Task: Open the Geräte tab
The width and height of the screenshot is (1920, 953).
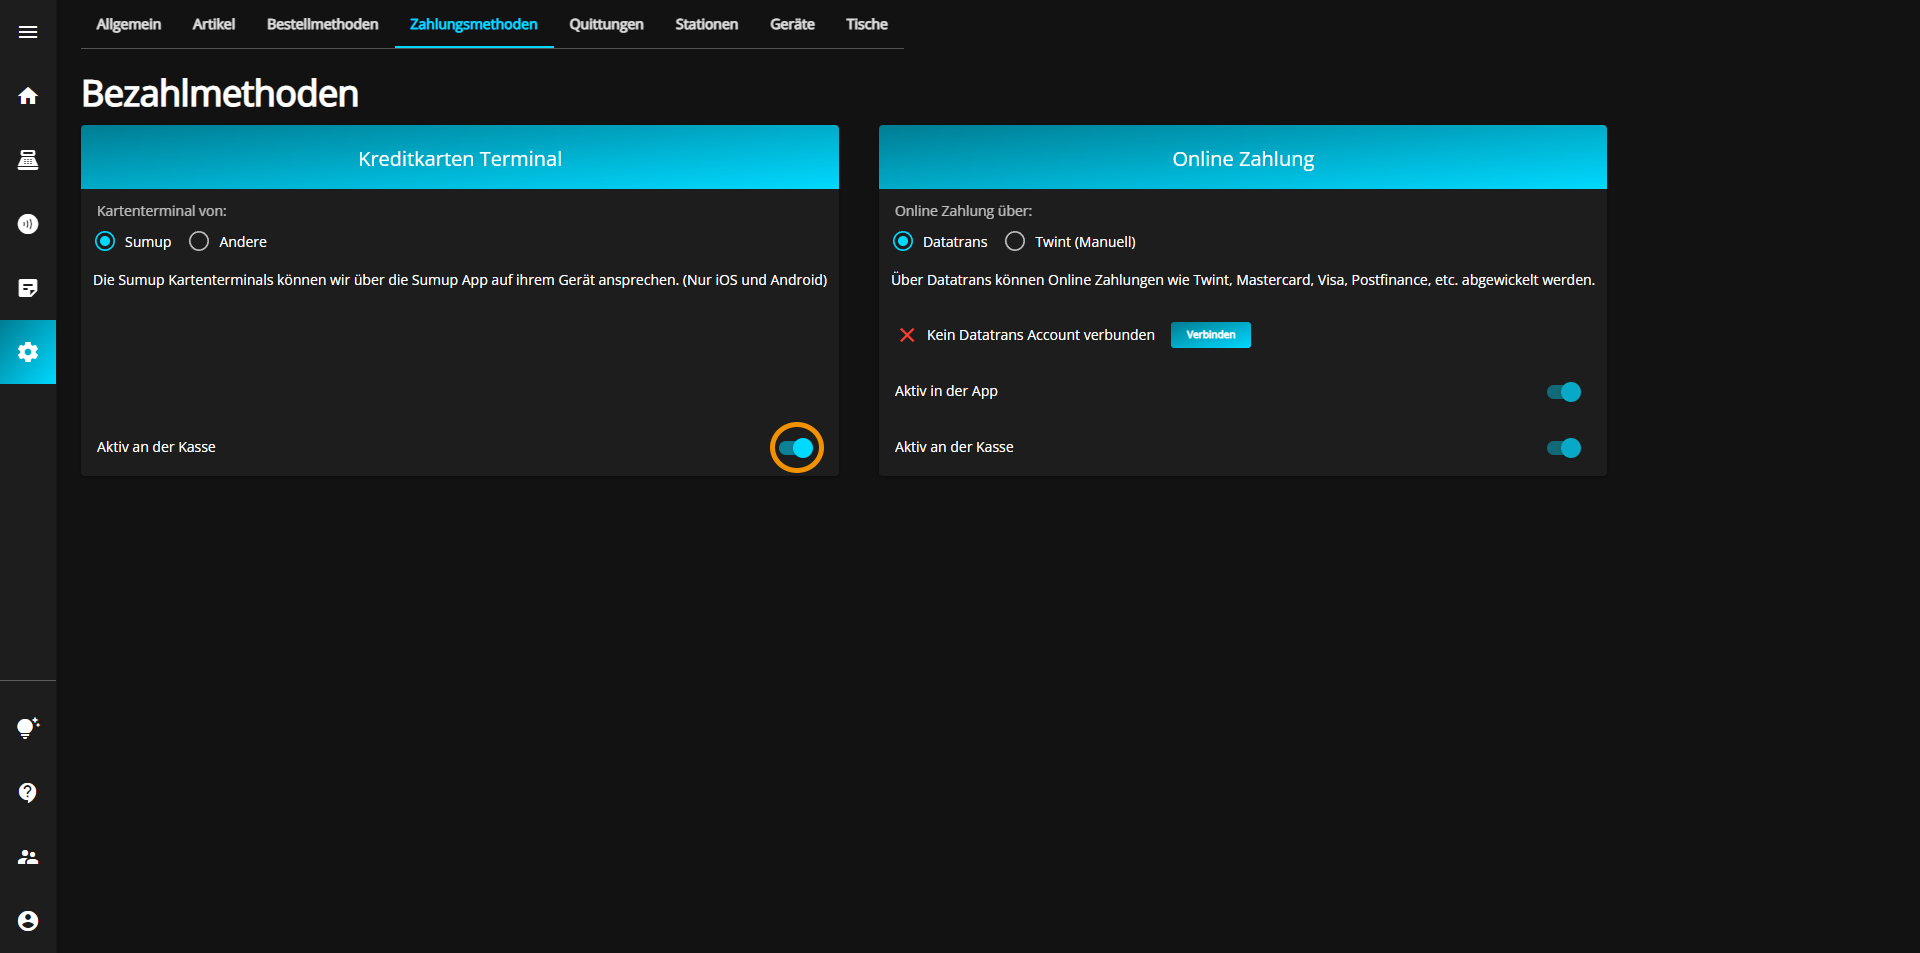Action: point(792,24)
